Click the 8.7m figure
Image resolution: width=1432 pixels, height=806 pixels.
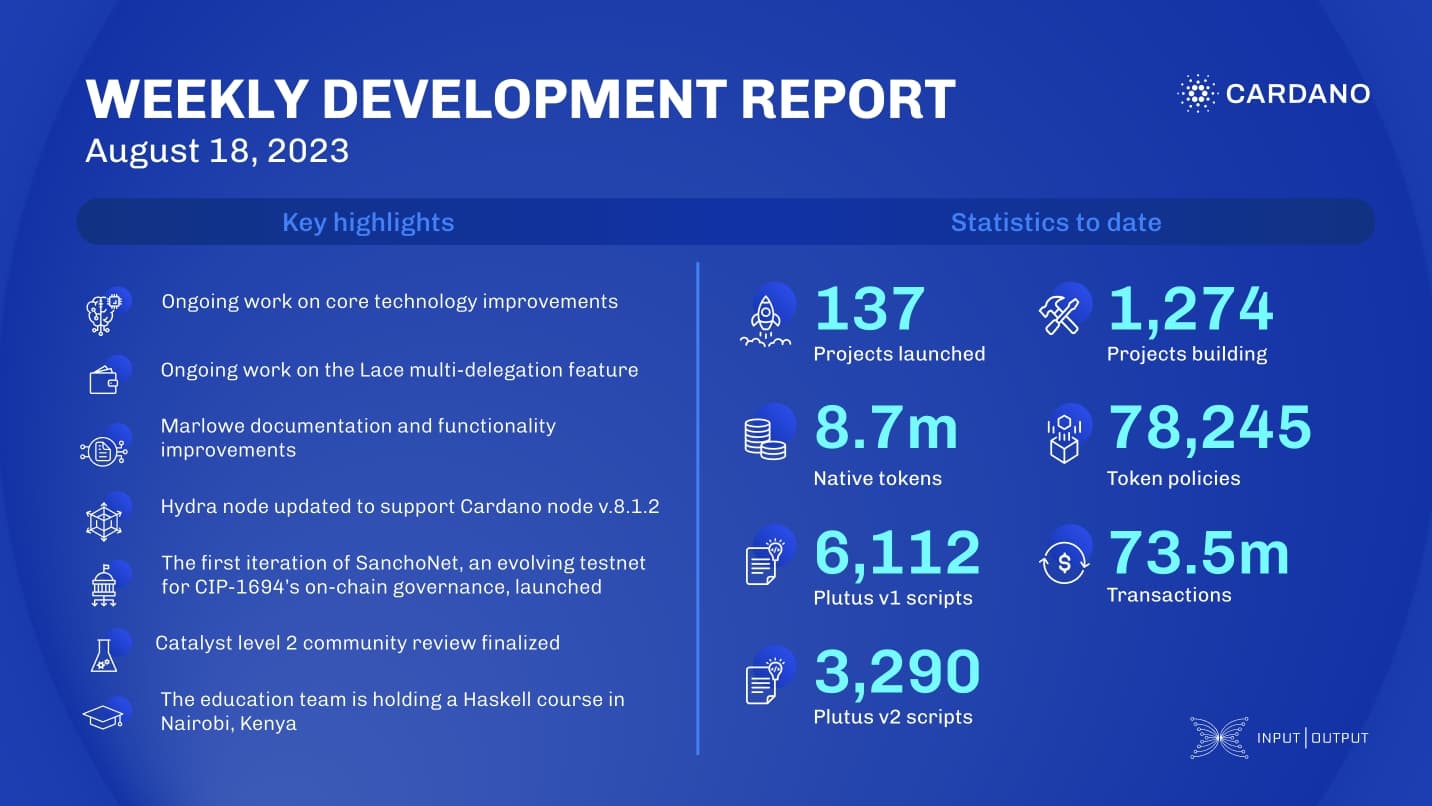coord(886,427)
